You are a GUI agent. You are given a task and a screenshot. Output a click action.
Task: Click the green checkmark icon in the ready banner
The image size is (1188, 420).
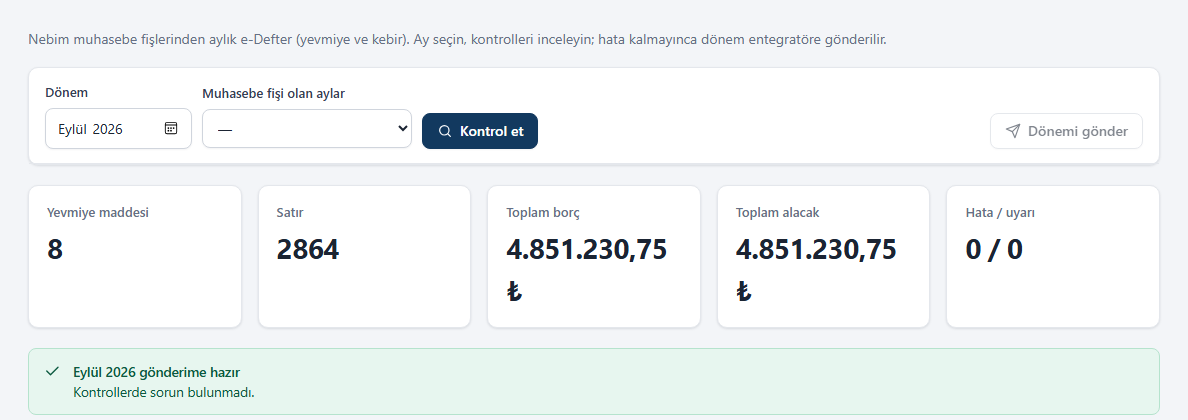pyautogui.click(x=52, y=371)
